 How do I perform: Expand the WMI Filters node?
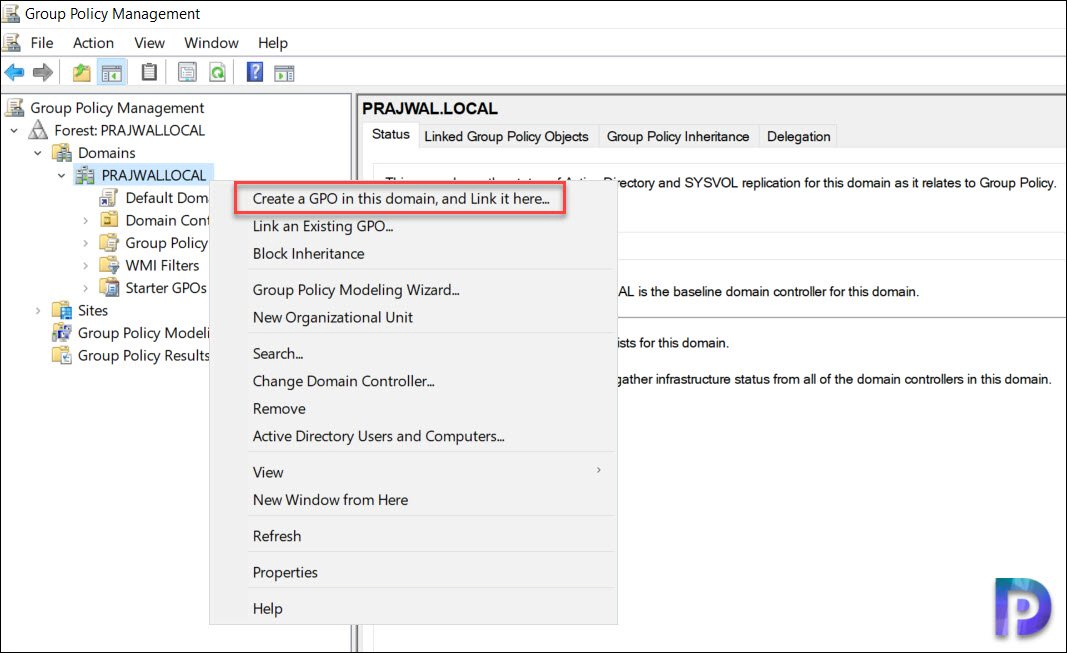click(x=85, y=265)
